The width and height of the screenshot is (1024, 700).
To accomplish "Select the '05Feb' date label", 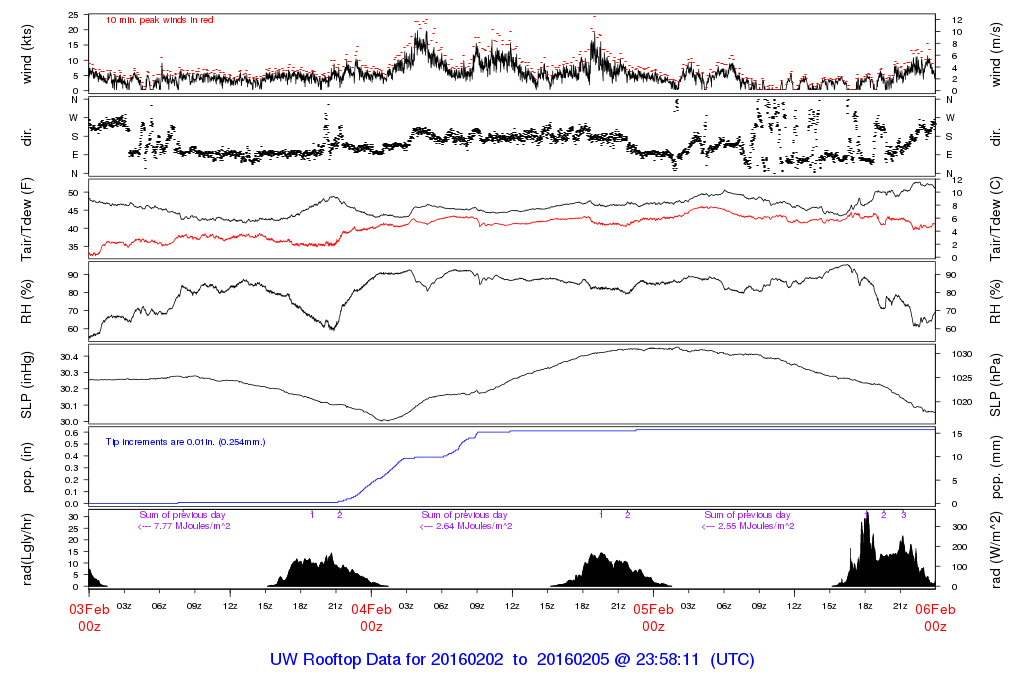I will pos(653,609).
